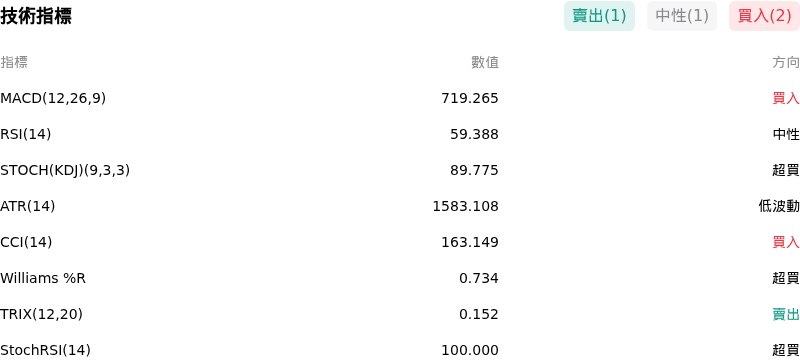
Task: Click the MACD value 719.265
Action: [x=470, y=98]
